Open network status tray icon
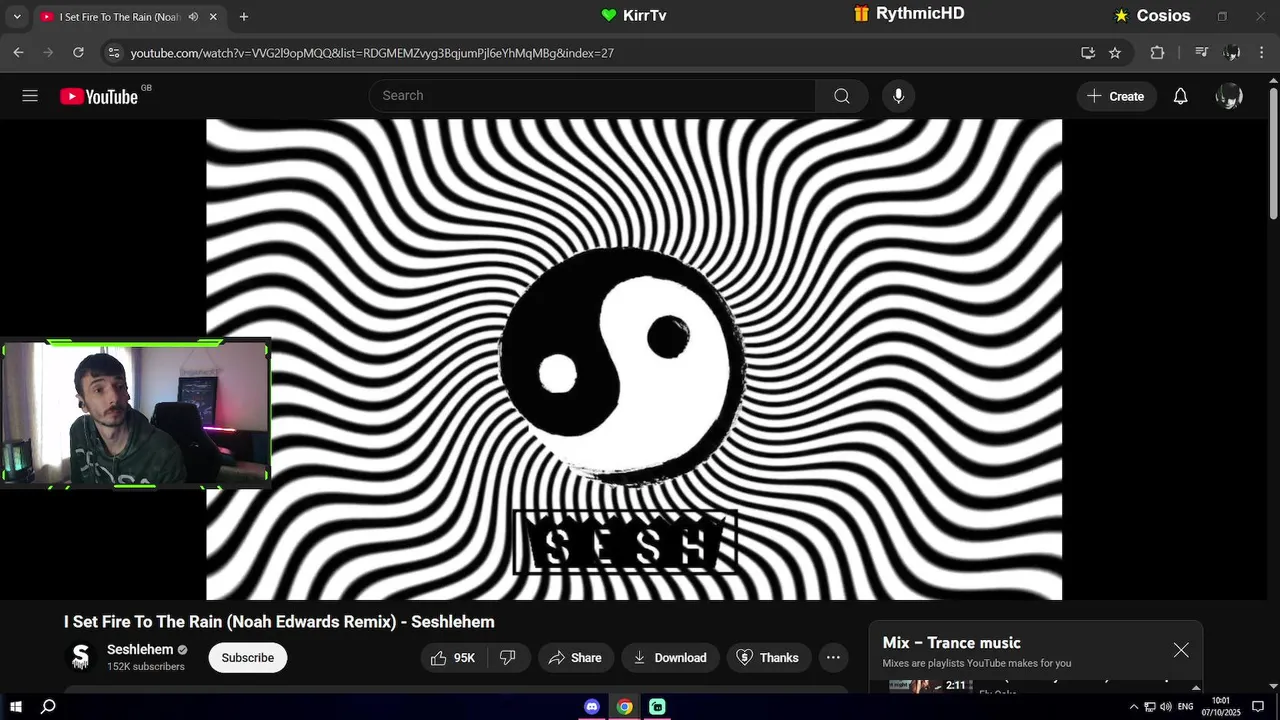The image size is (1280, 720). (x=1150, y=707)
